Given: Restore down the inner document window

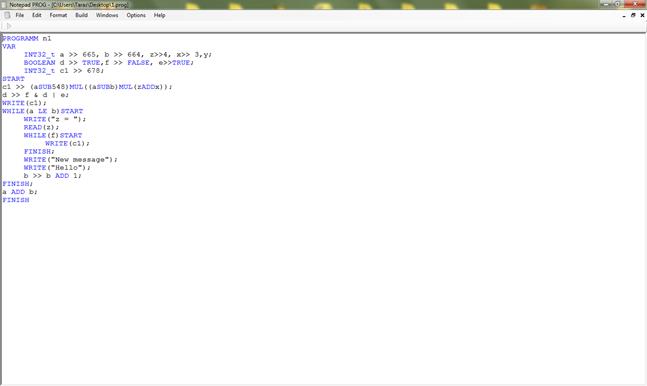Looking at the screenshot, I should [x=633, y=15].
